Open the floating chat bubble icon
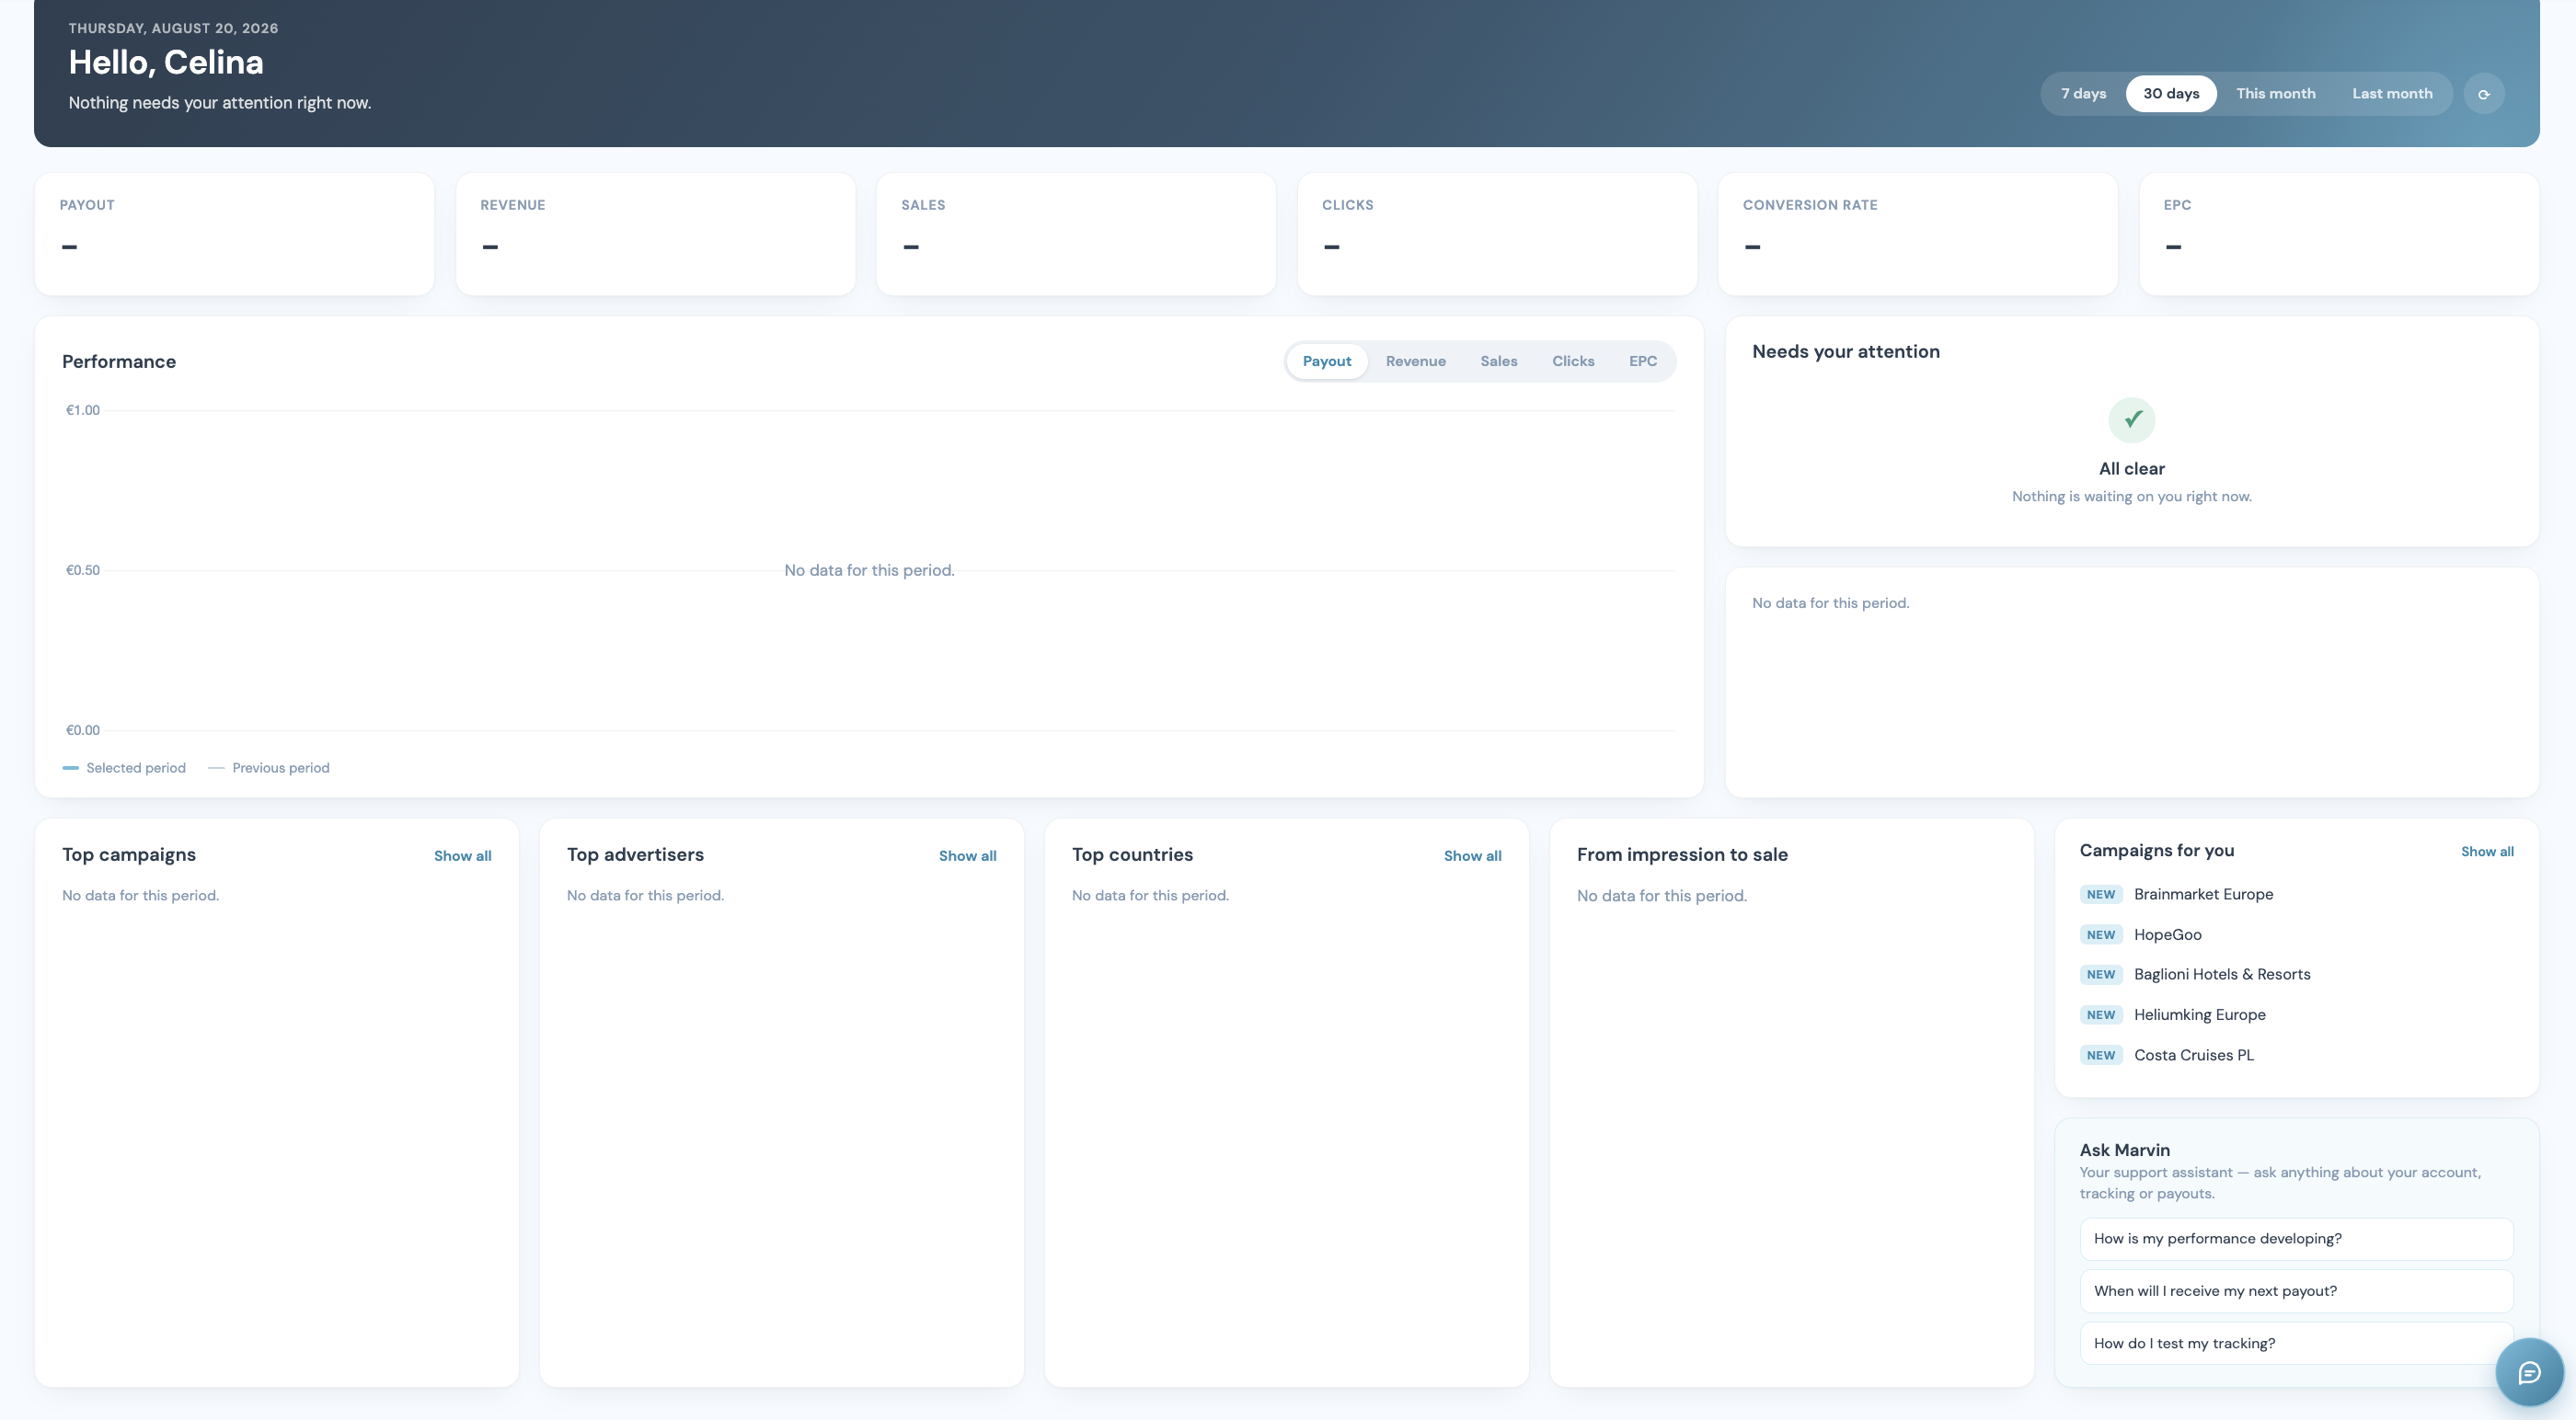Viewport: 2576px width, 1420px height. (2529, 1372)
